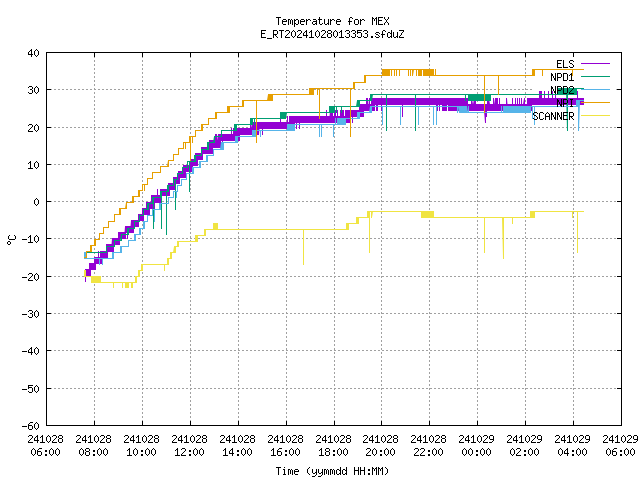640x480 pixels.
Task: Click the y-axis tick label -10
Action: pyautogui.click(x=31, y=239)
